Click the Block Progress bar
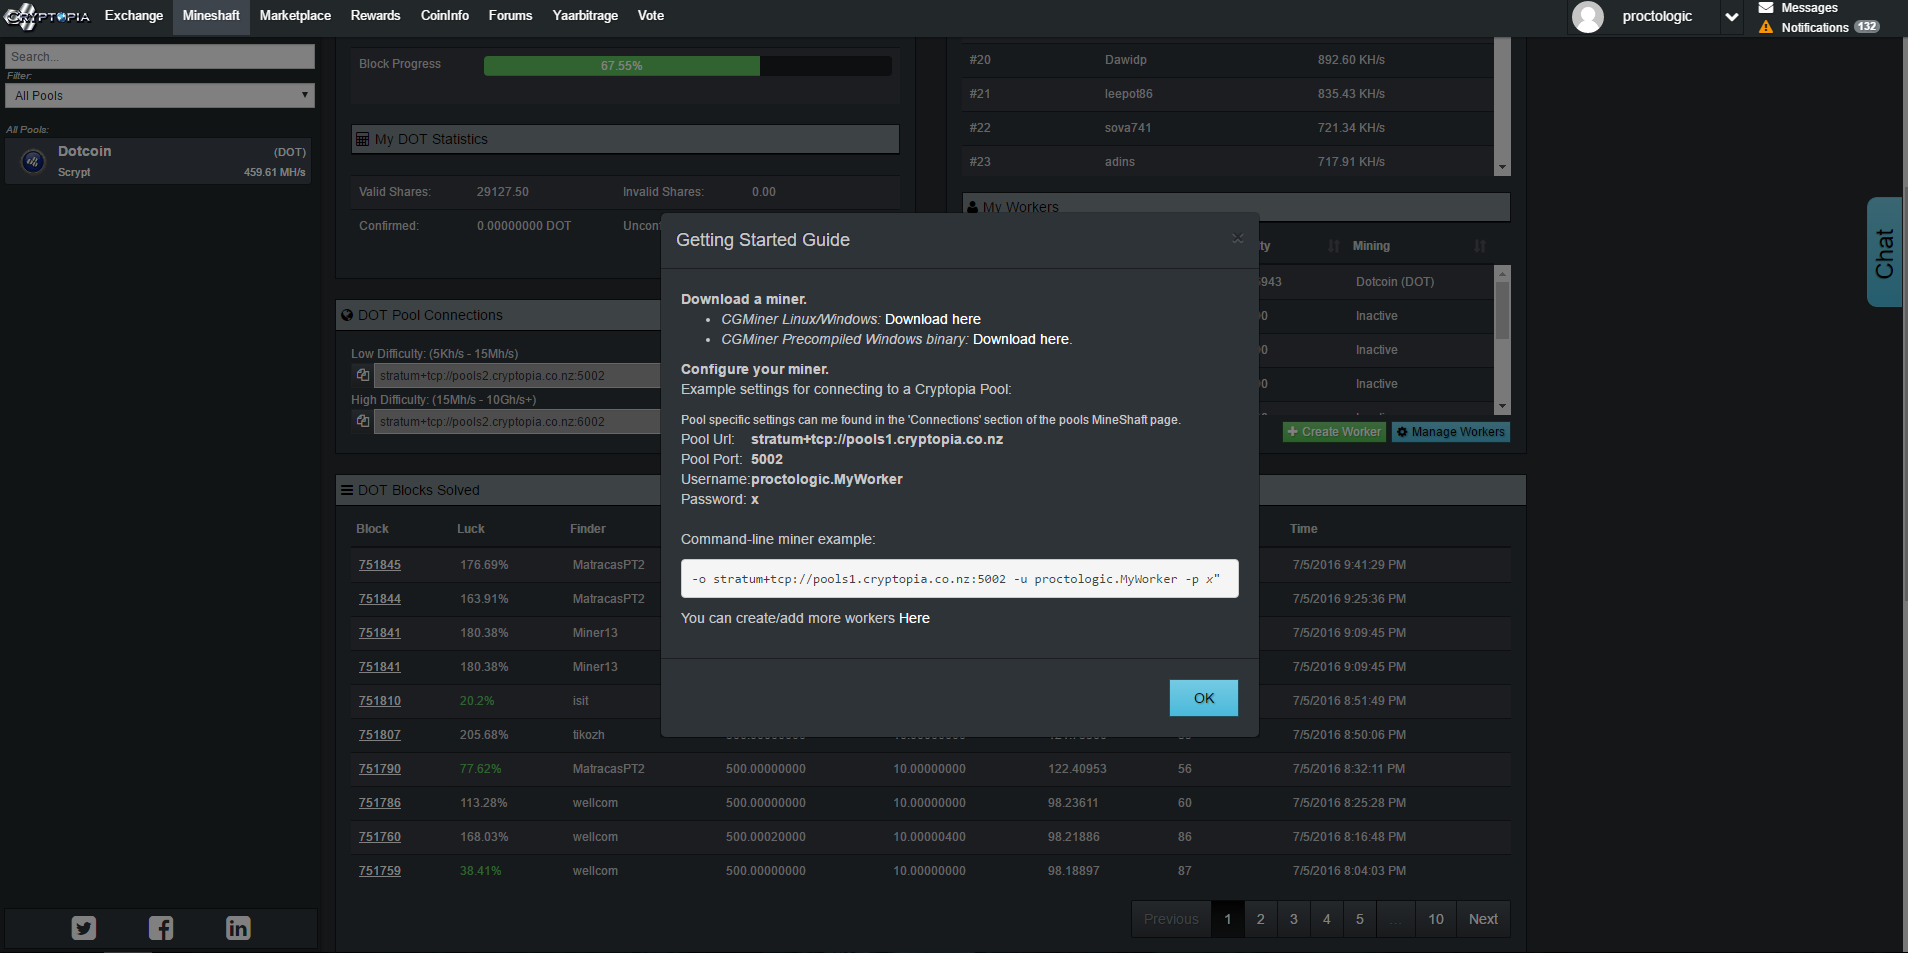The height and width of the screenshot is (953, 1908). (688, 66)
